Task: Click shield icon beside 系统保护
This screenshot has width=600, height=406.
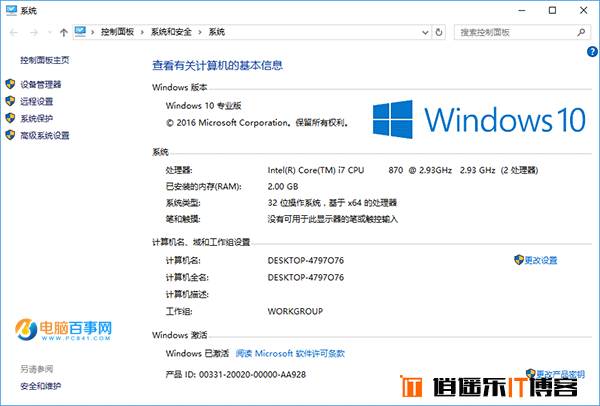Action: (10, 118)
